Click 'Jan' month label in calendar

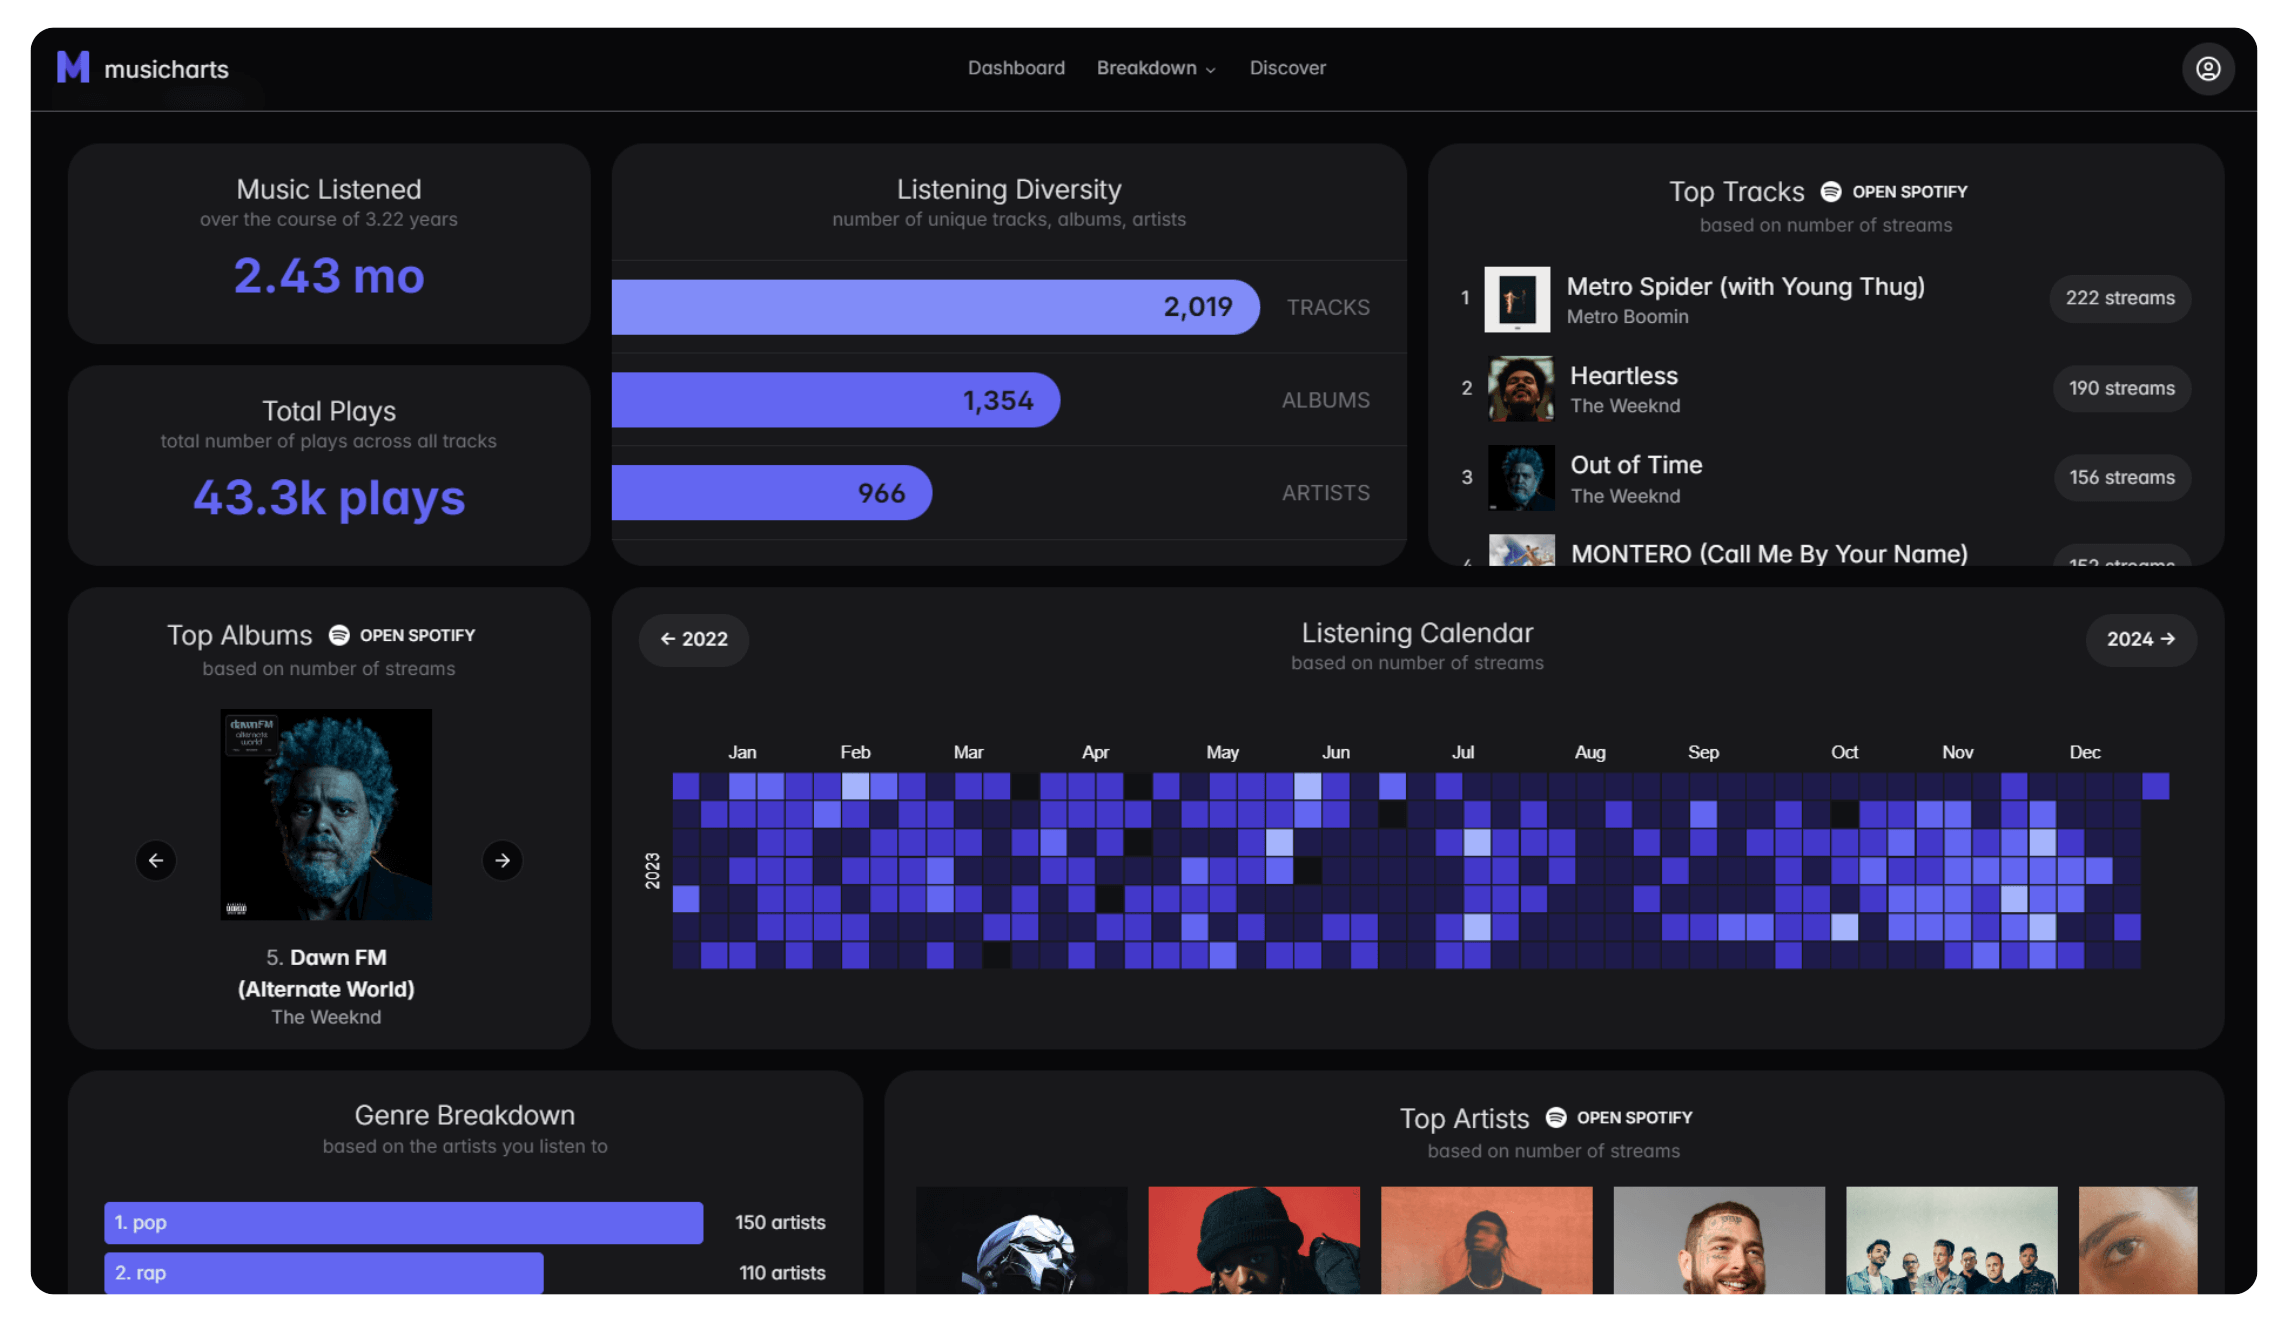pyautogui.click(x=742, y=752)
